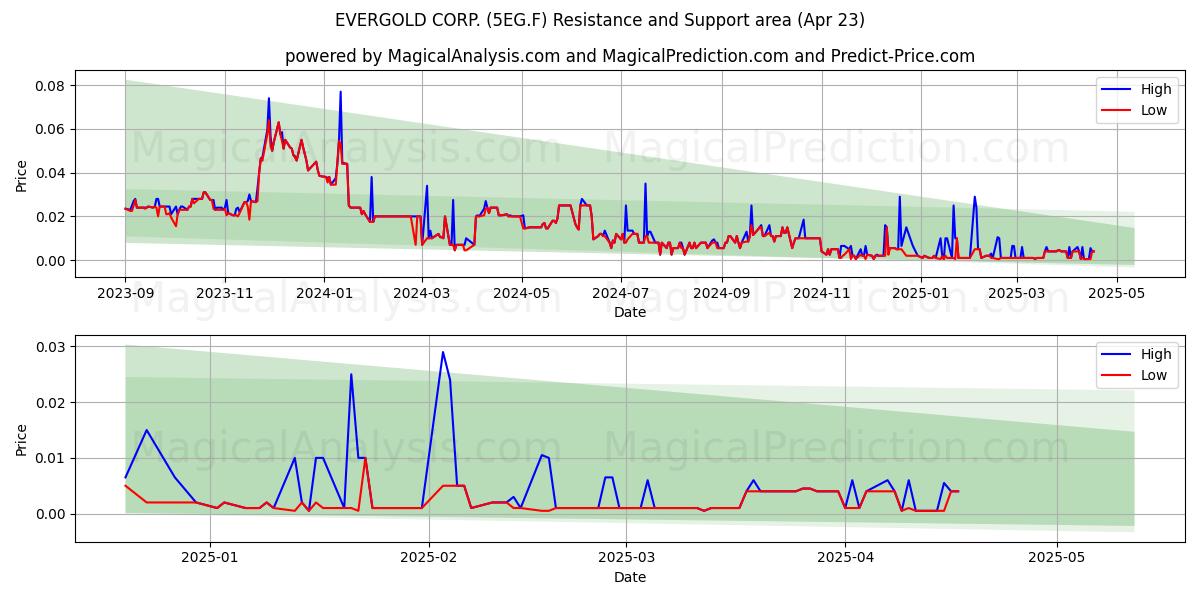This screenshot has width=1200, height=600.
Task: Click the 2025-01 label on top chart
Action: tap(919, 294)
